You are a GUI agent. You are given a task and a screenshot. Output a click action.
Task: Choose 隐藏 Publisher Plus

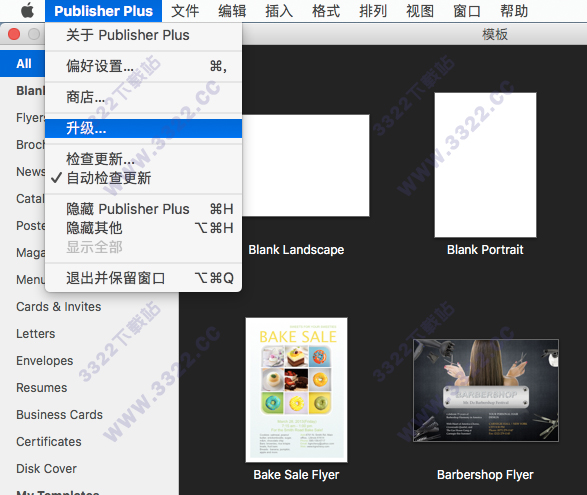pos(143,209)
